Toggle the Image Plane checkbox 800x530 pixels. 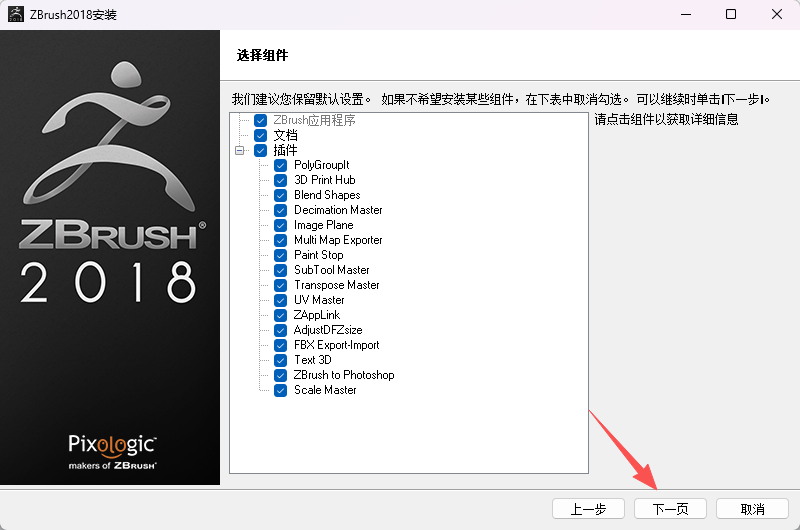281,225
